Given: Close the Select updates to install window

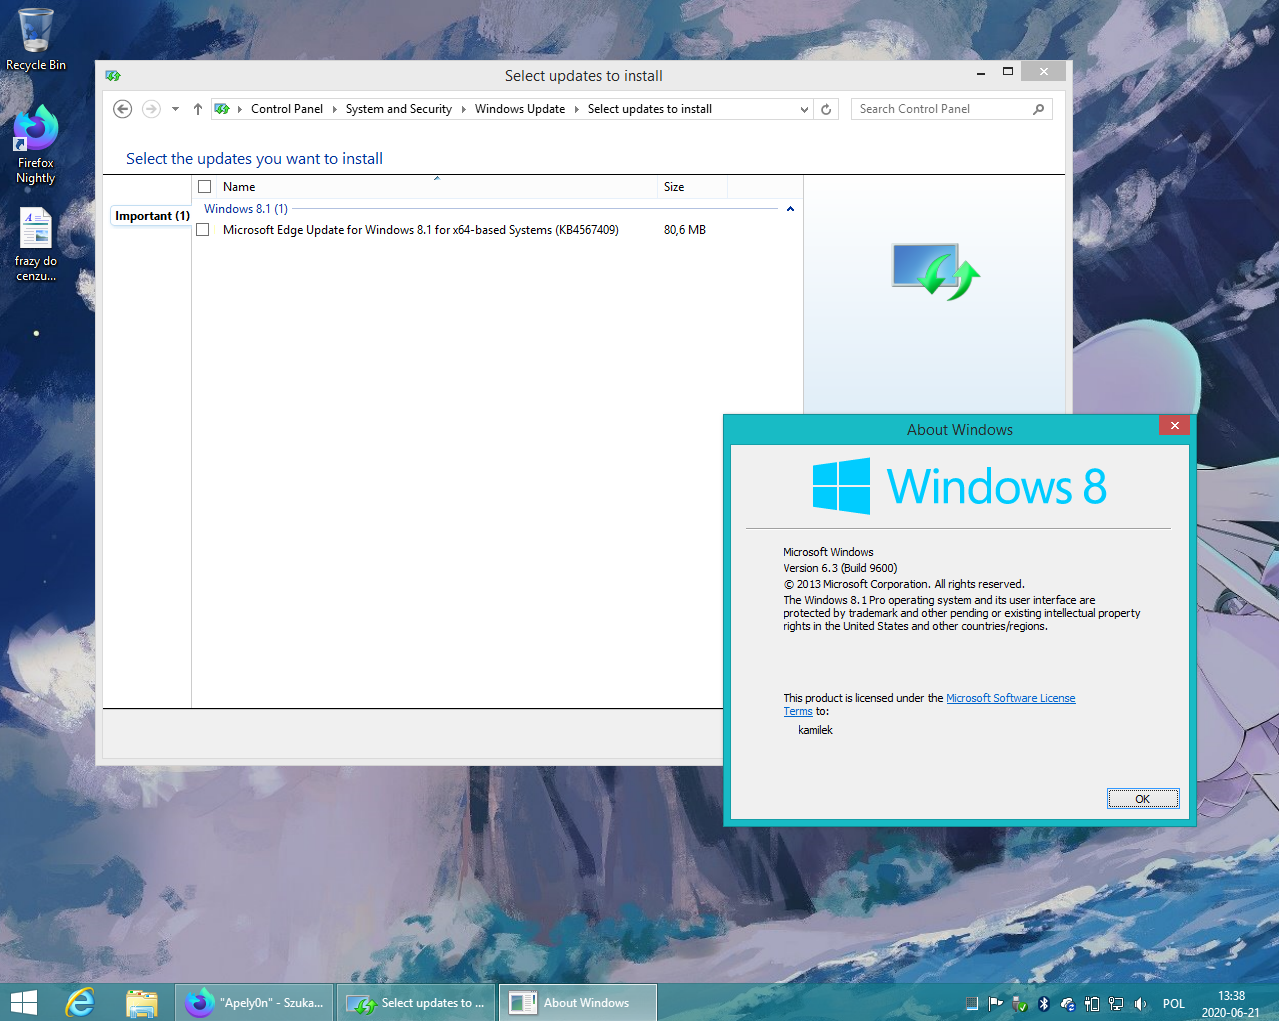Looking at the screenshot, I should click(1044, 72).
